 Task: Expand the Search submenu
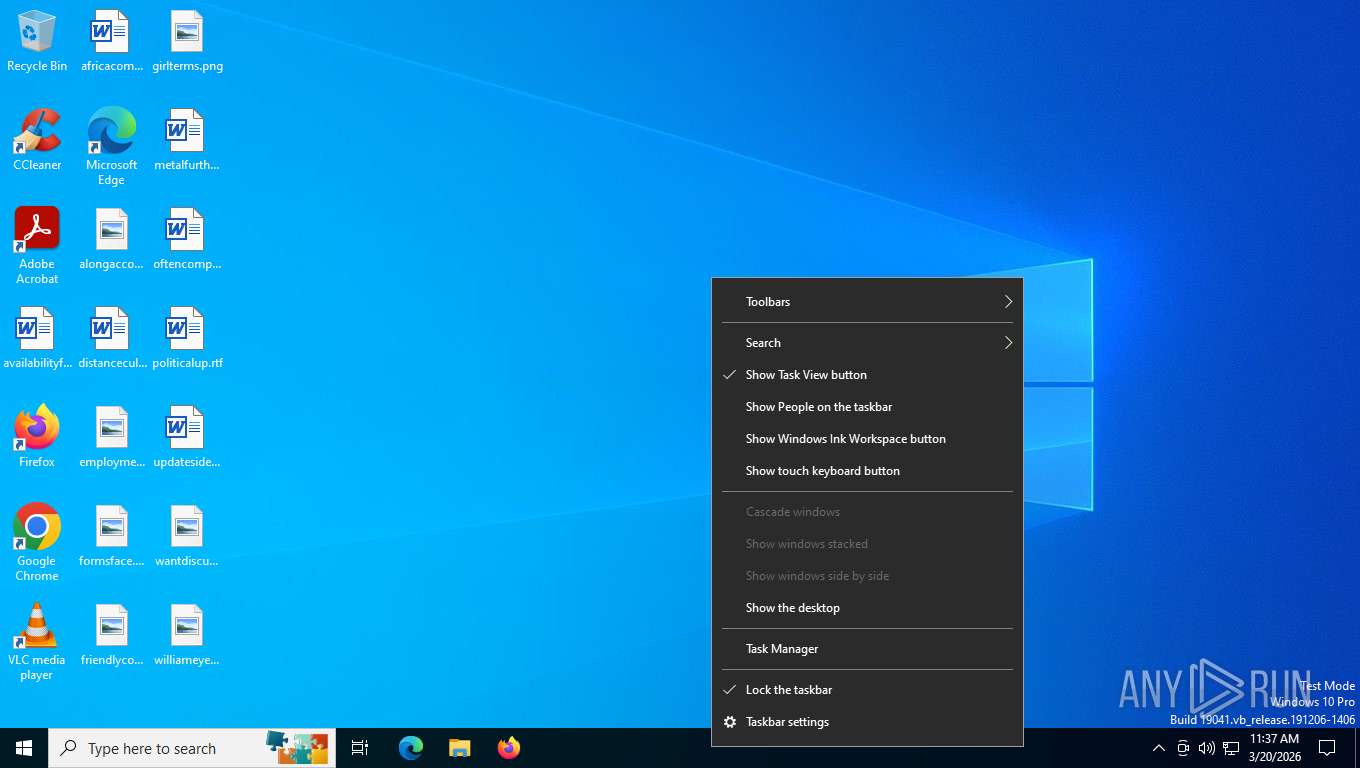click(x=867, y=343)
